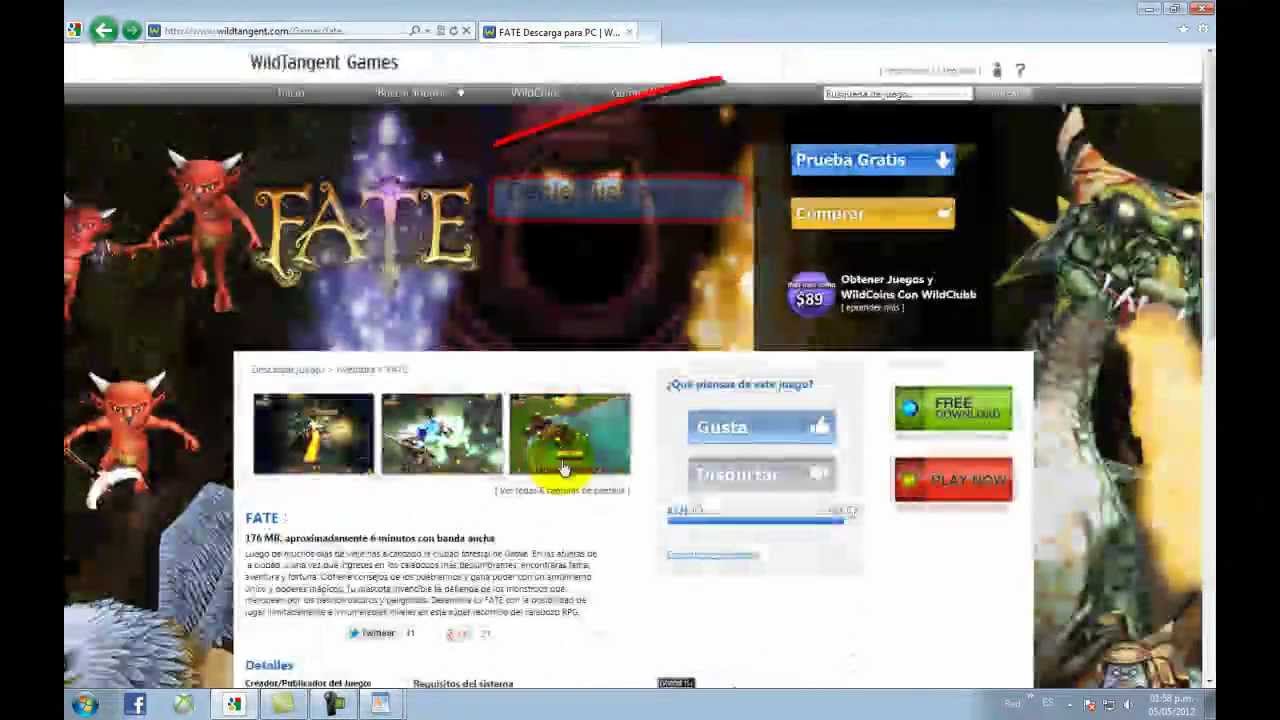The height and width of the screenshot is (720, 1280).
Task: Click the user profile icon in the header
Action: (996, 70)
